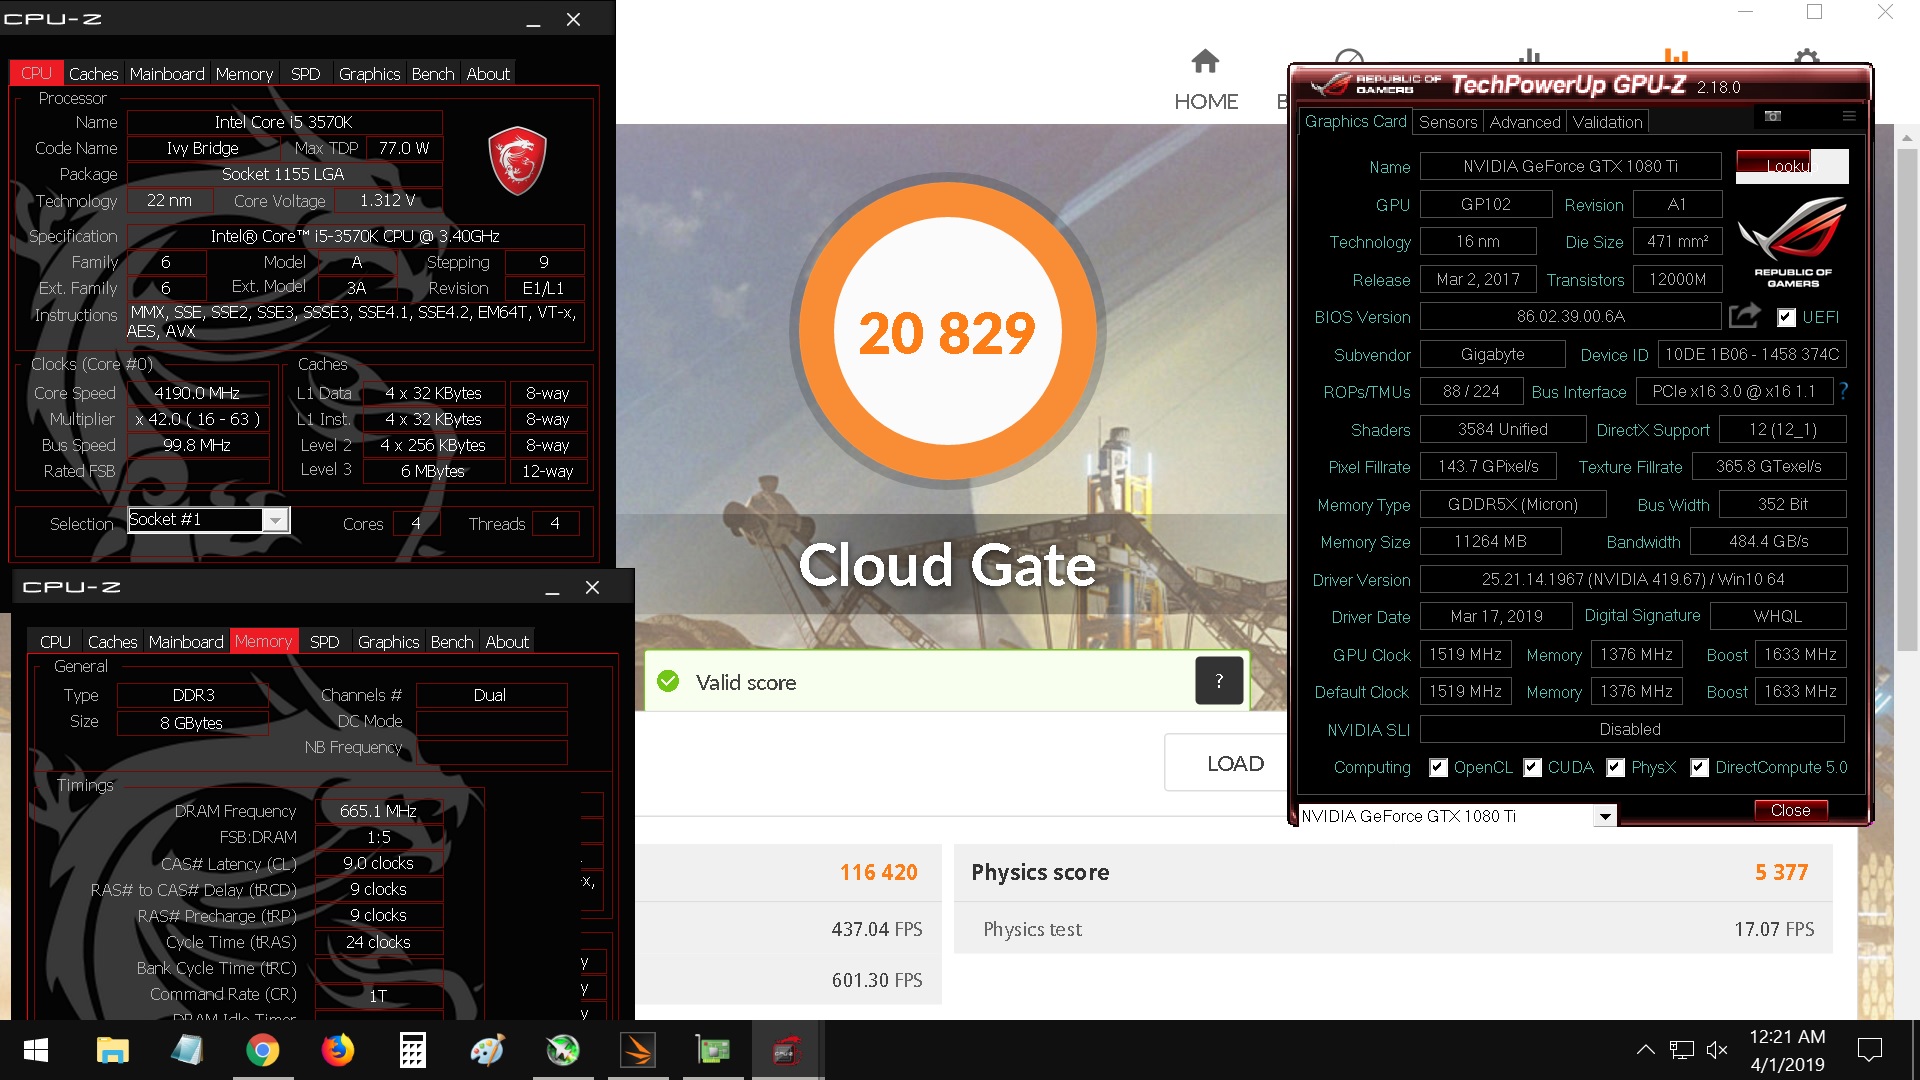Open the taskbar clock showing 12:21 AM

coord(1787,1050)
